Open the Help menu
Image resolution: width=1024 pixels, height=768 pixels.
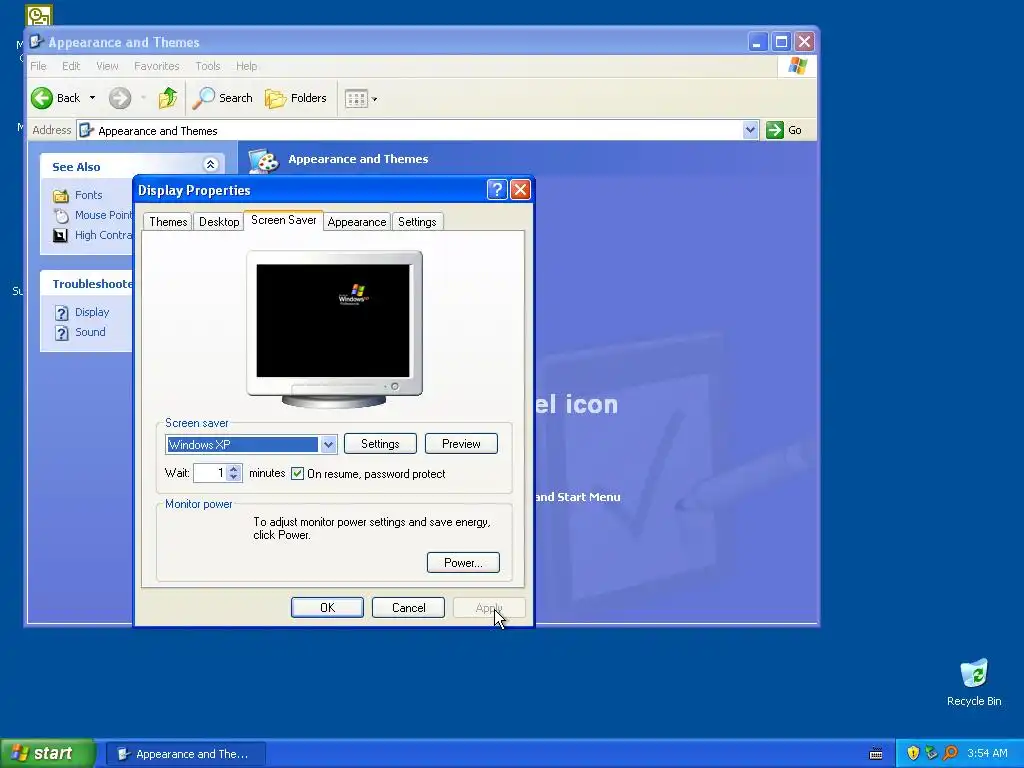coord(246,66)
